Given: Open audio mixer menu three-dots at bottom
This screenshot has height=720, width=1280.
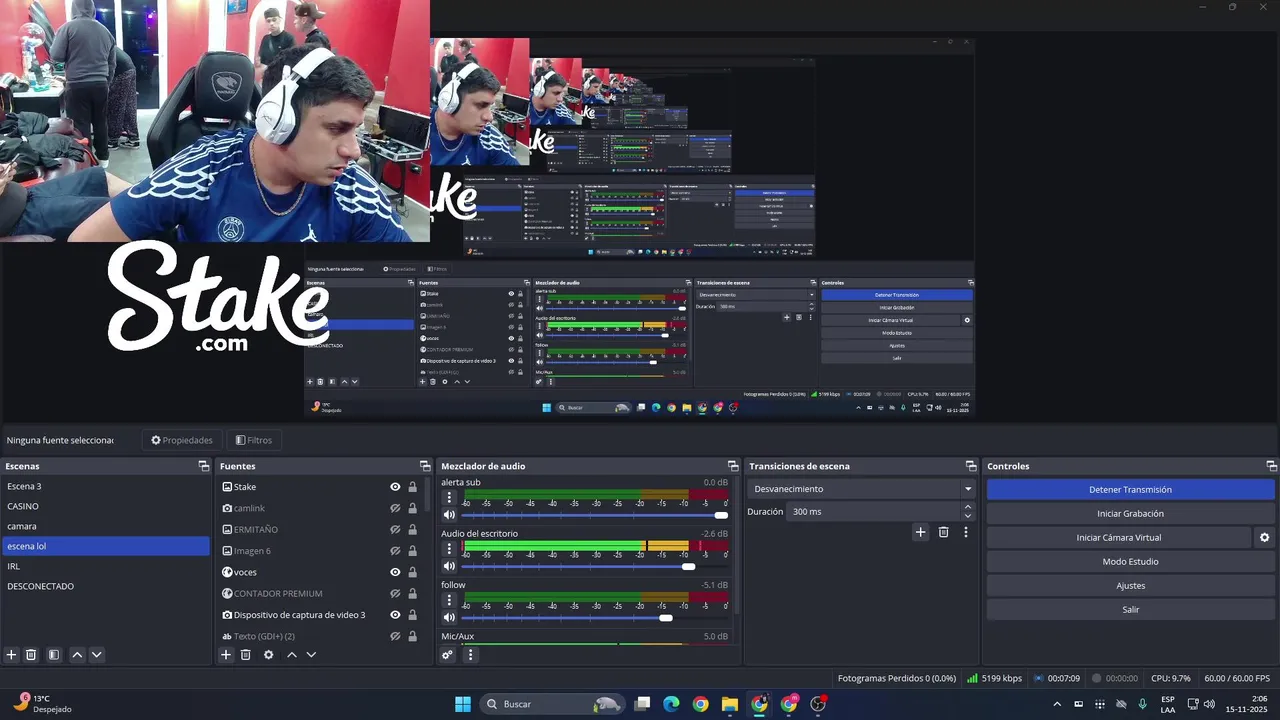Looking at the screenshot, I should (470, 655).
